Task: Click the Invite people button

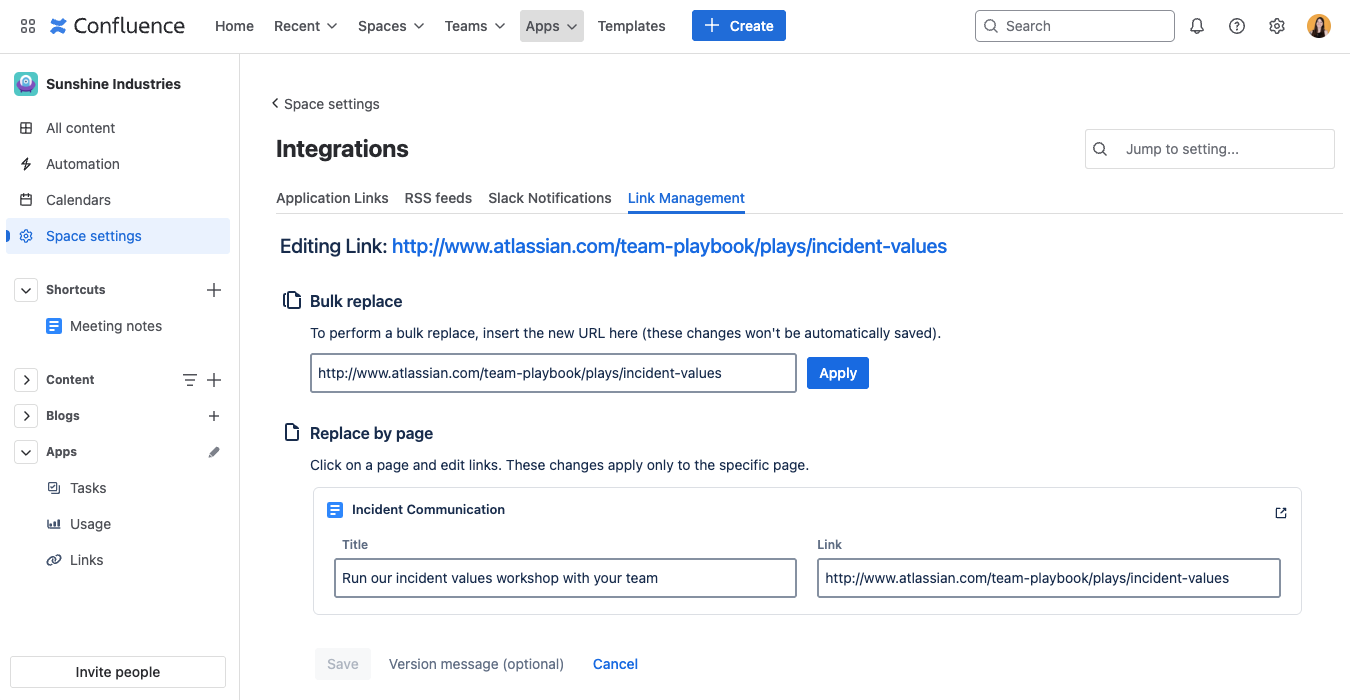Action: coord(117,671)
